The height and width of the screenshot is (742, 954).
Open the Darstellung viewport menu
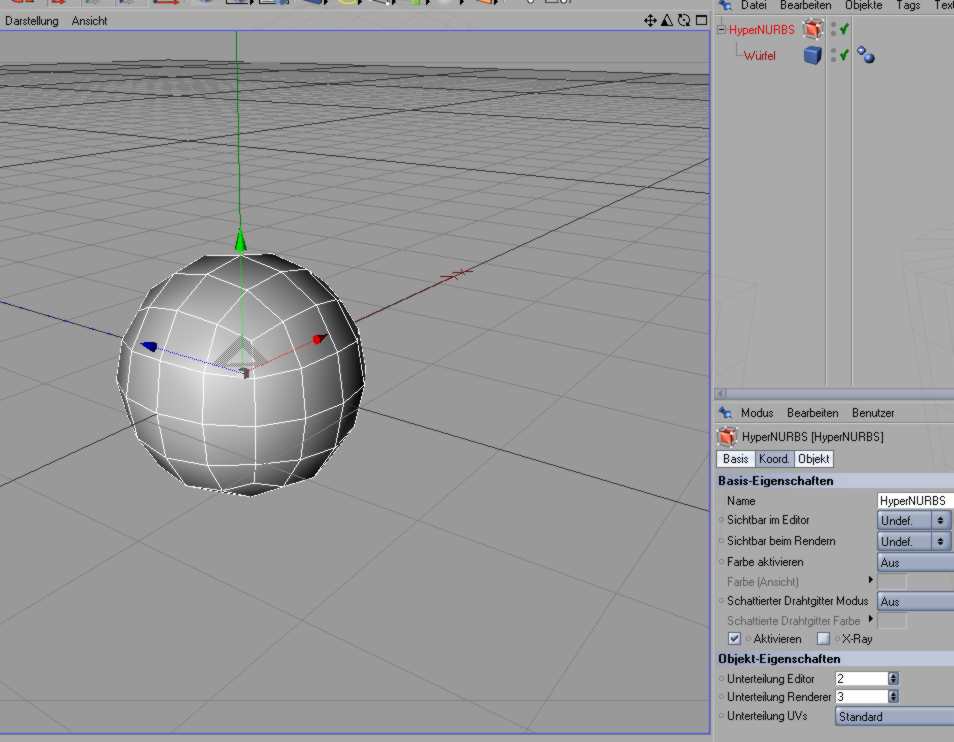(32, 21)
